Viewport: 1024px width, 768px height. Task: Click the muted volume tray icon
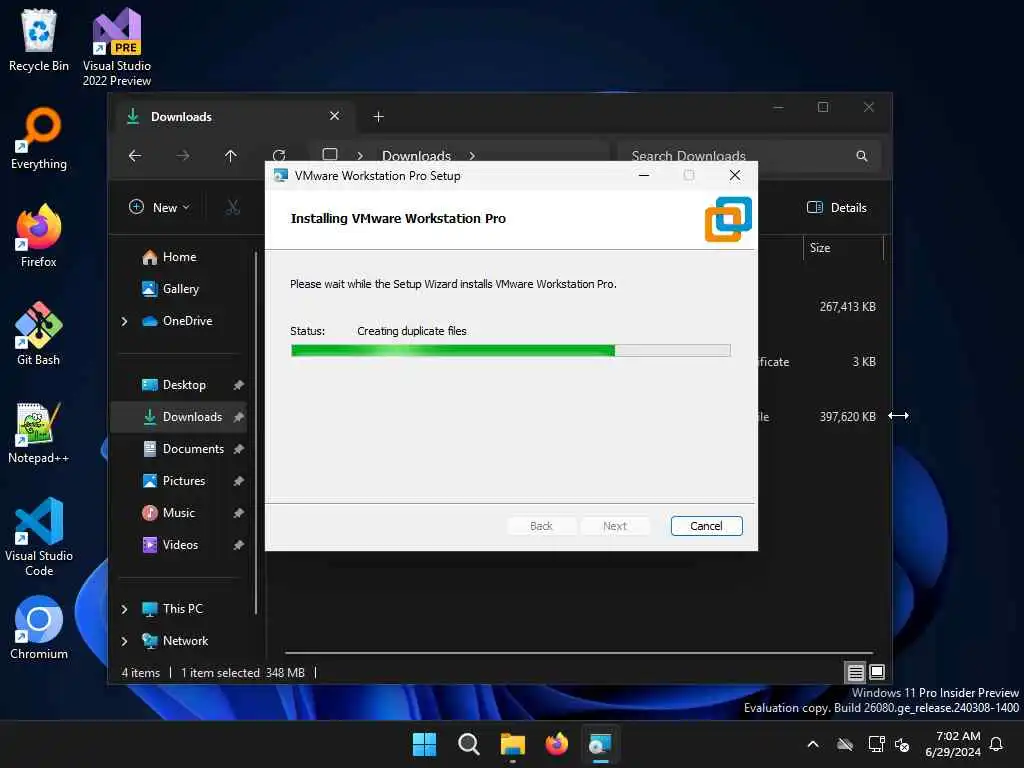pyautogui.click(x=903, y=744)
